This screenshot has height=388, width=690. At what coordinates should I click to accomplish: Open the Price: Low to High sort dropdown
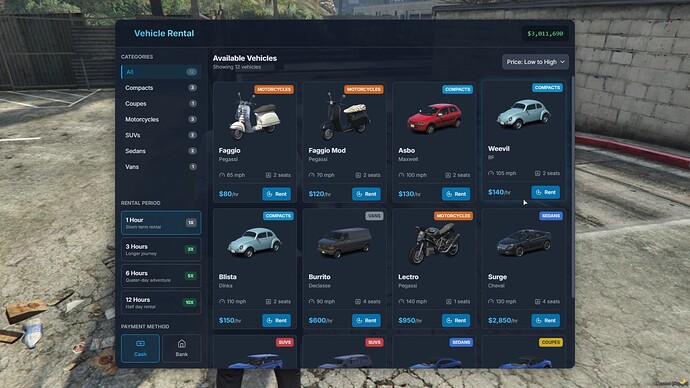(535, 62)
